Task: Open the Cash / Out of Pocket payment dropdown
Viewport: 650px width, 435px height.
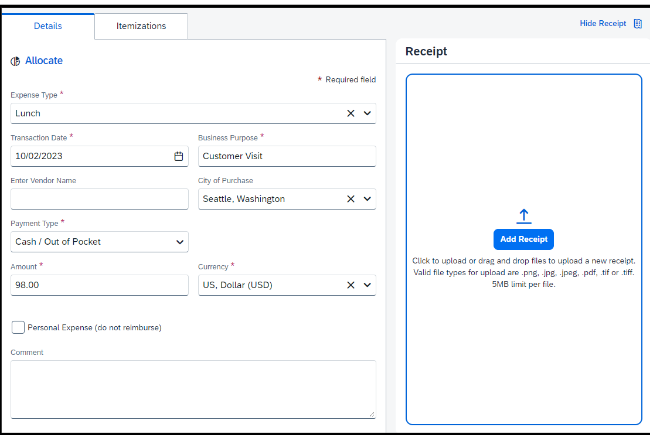Action: pos(99,242)
